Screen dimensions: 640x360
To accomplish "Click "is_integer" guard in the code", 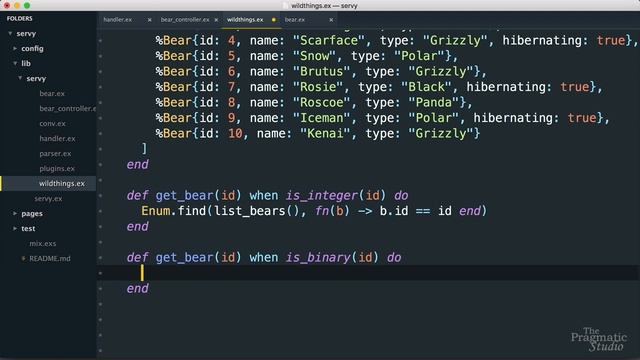I will pos(322,196).
